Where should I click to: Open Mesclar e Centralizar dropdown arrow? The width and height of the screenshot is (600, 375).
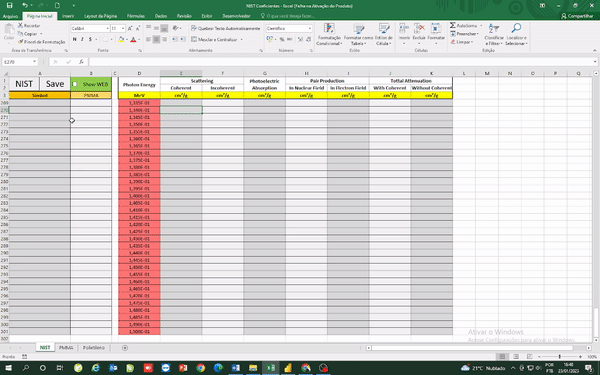click(x=241, y=39)
